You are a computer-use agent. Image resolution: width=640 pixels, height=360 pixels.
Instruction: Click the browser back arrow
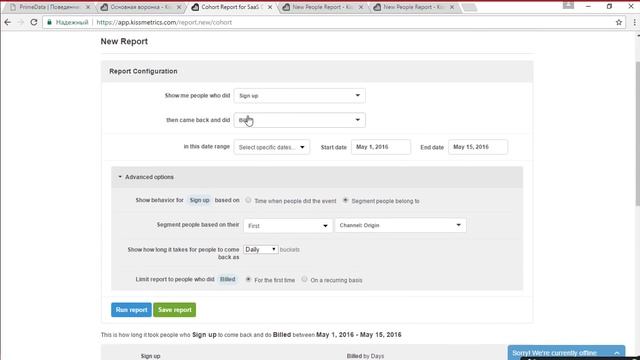pyautogui.click(x=8, y=22)
